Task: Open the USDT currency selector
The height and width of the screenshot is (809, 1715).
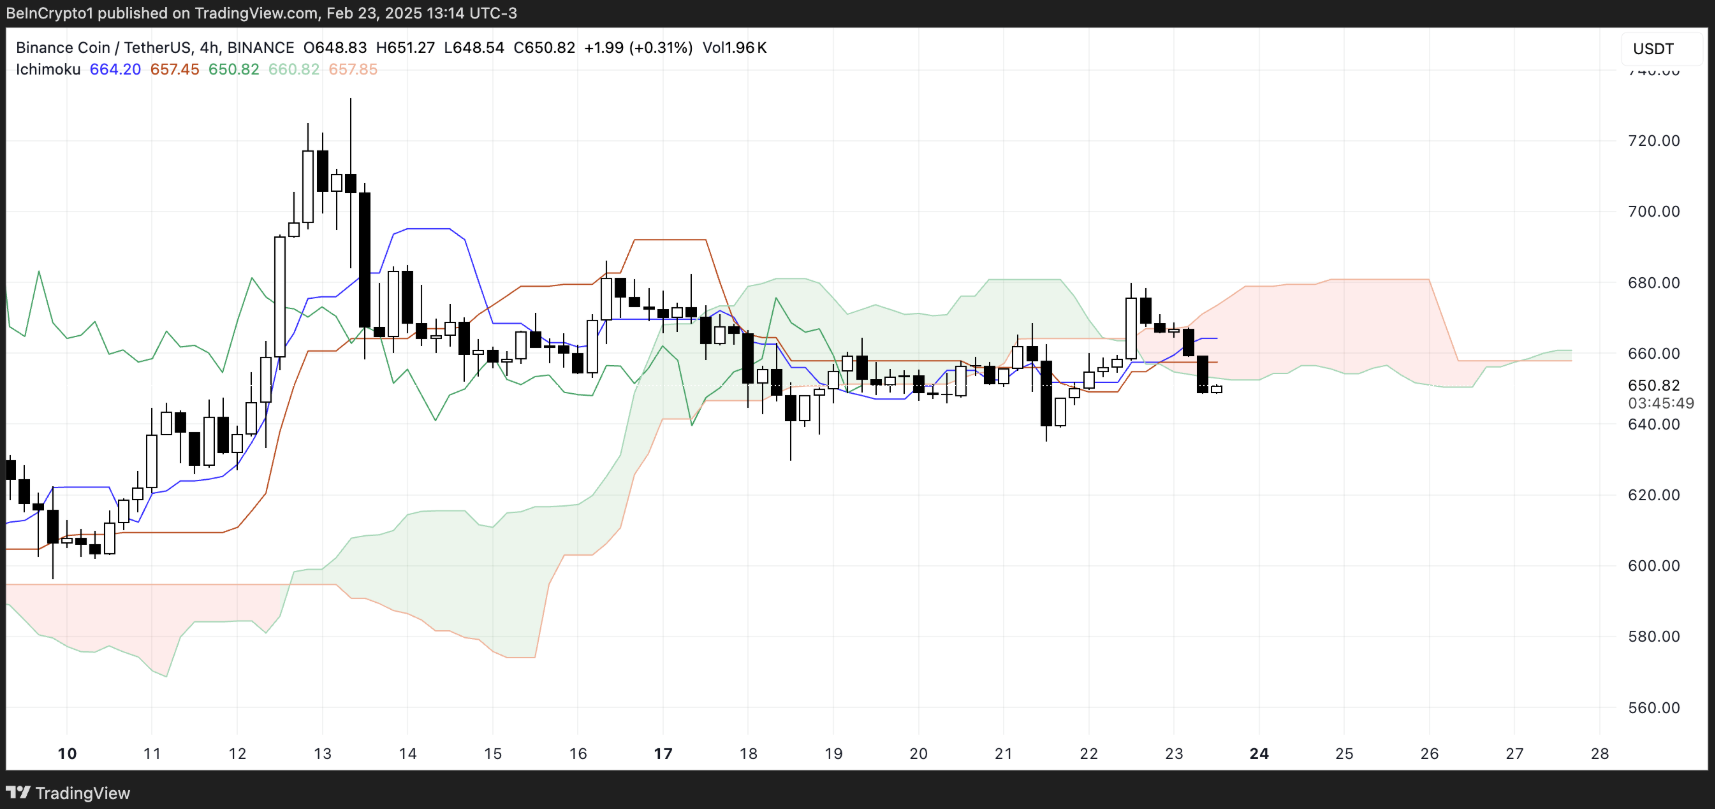Action: [1653, 48]
